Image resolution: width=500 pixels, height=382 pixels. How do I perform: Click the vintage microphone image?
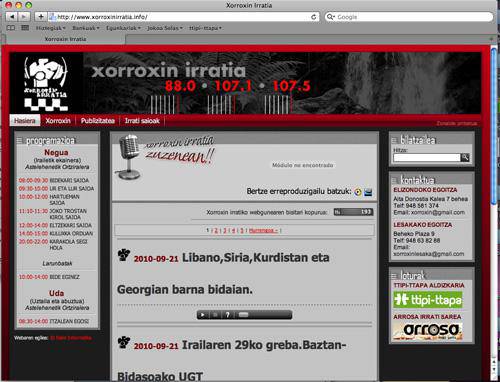(x=129, y=157)
